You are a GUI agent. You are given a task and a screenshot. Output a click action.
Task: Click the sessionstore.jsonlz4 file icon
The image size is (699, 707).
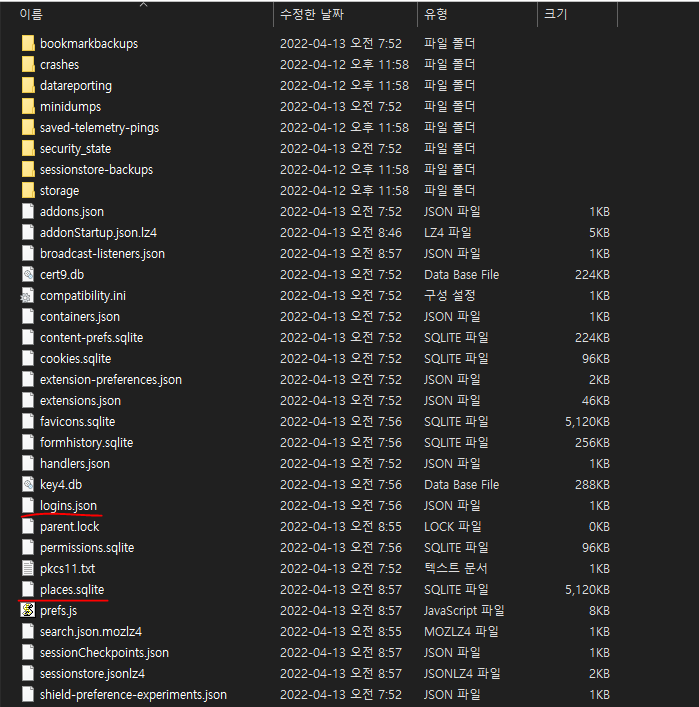click(x=28, y=674)
